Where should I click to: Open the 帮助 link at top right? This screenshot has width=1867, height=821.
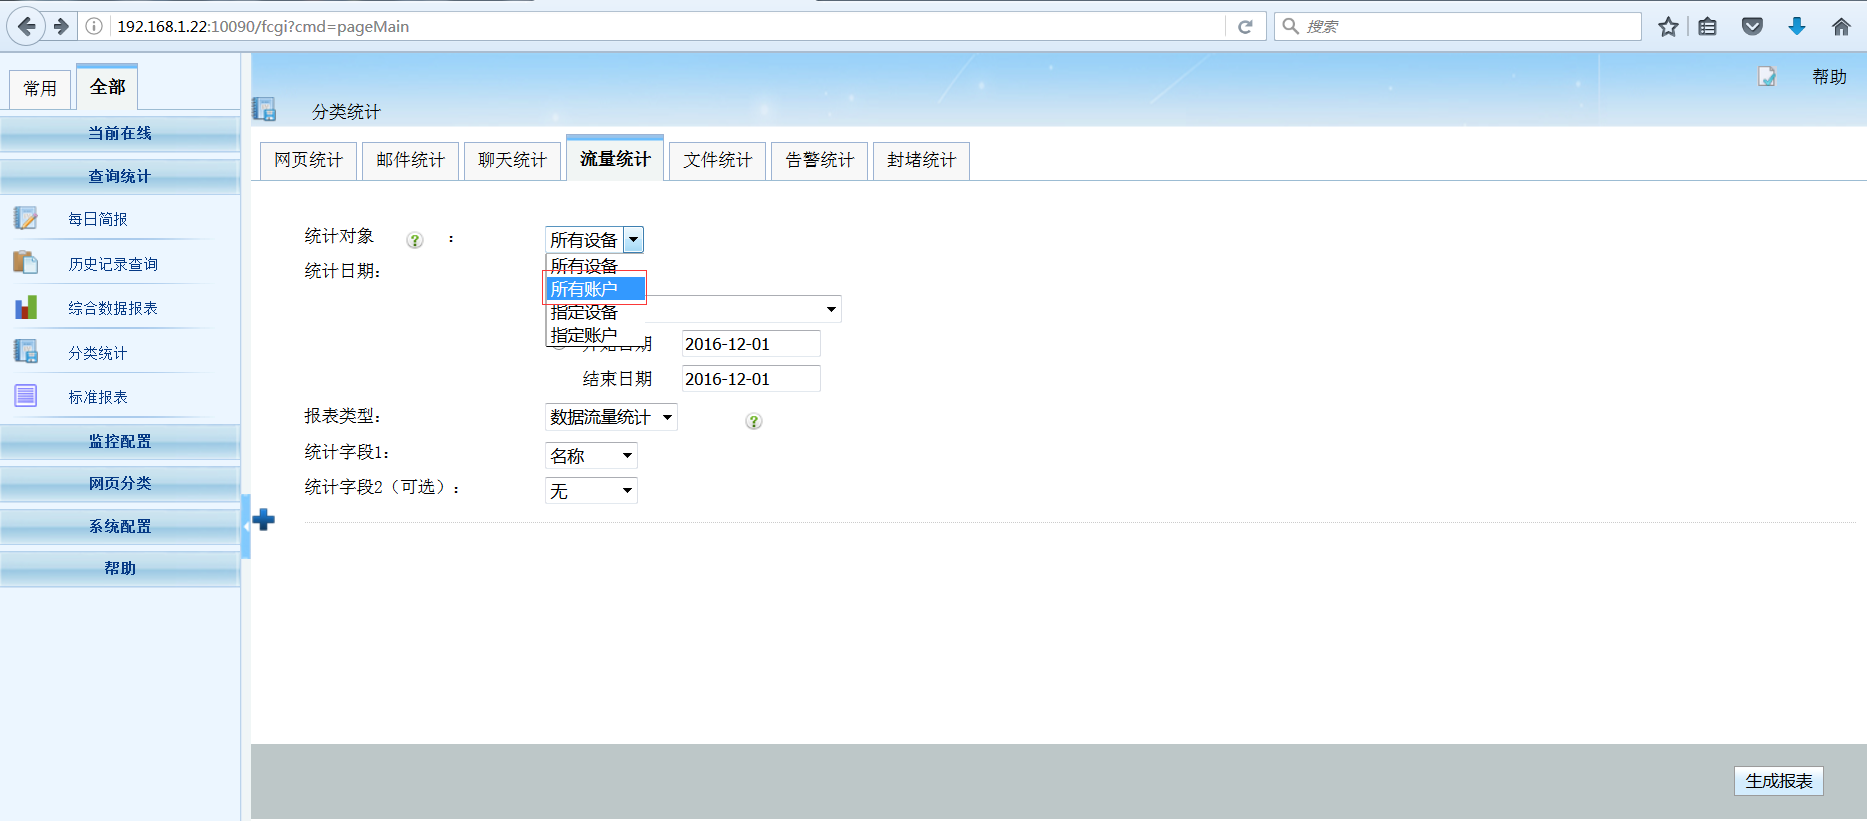[1829, 77]
